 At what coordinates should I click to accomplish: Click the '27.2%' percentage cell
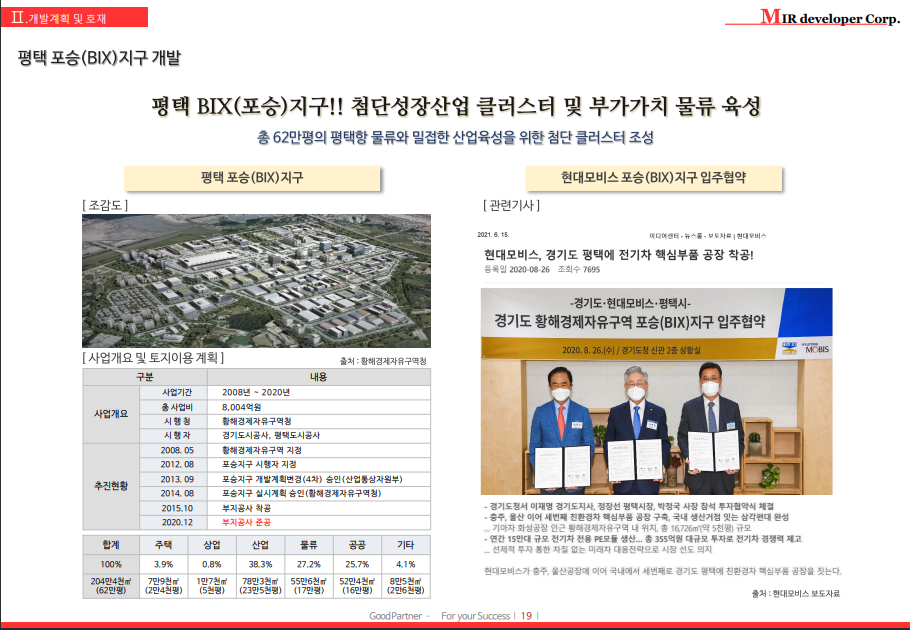tap(309, 564)
